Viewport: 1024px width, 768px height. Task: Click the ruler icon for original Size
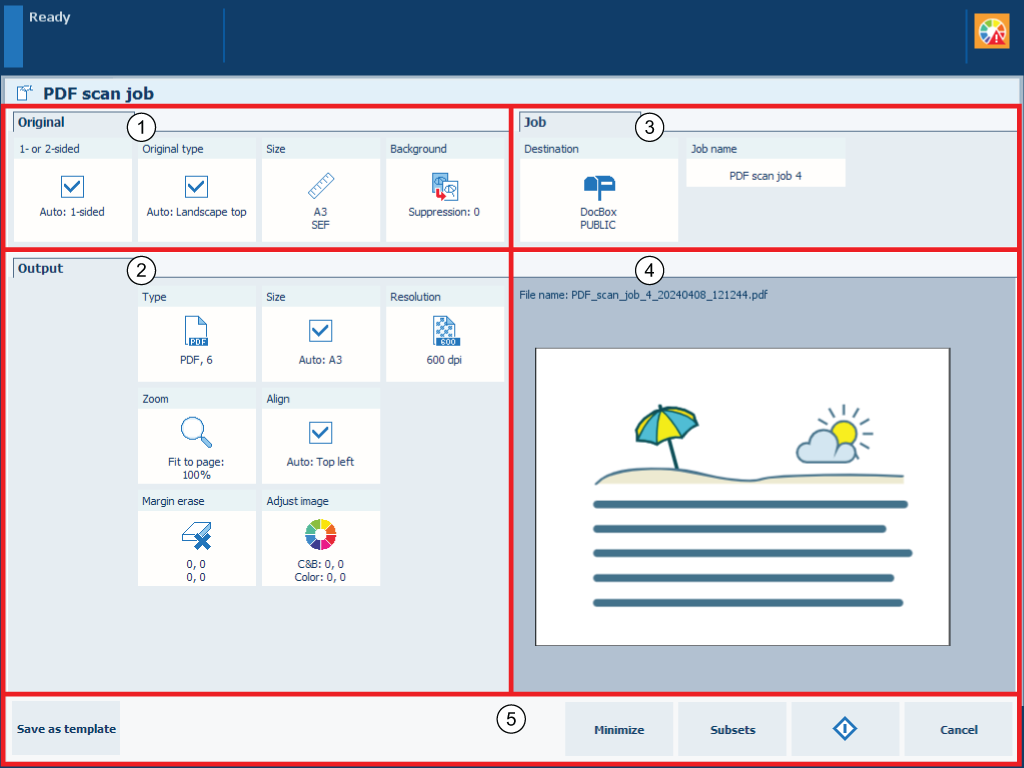pos(320,187)
